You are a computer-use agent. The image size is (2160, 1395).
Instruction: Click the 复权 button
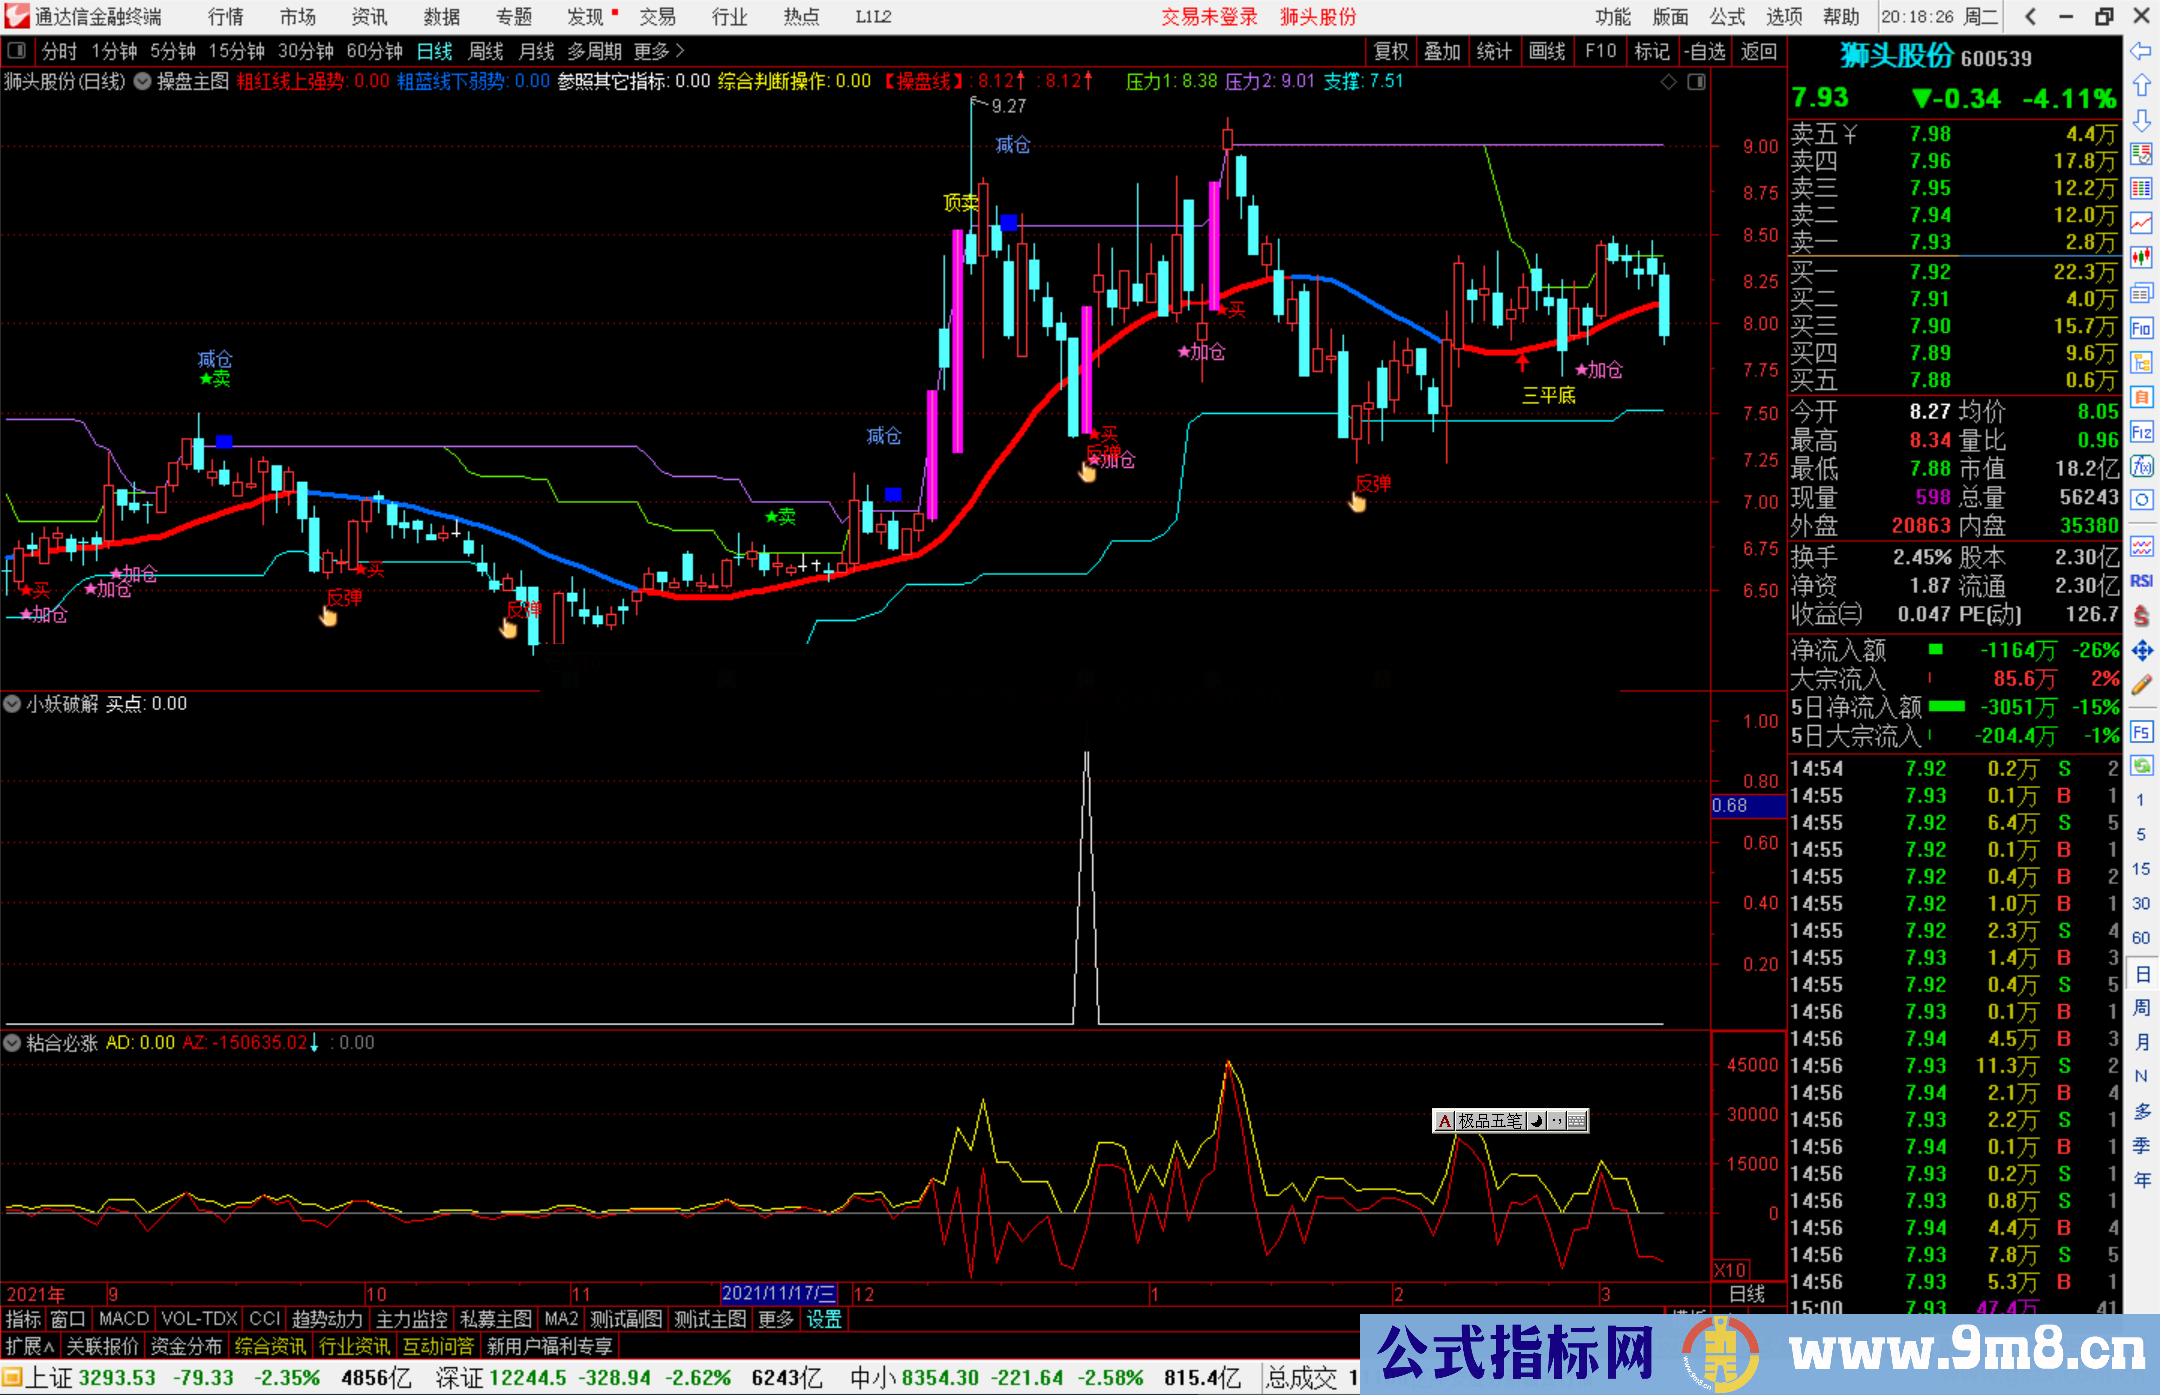tap(1391, 51)
